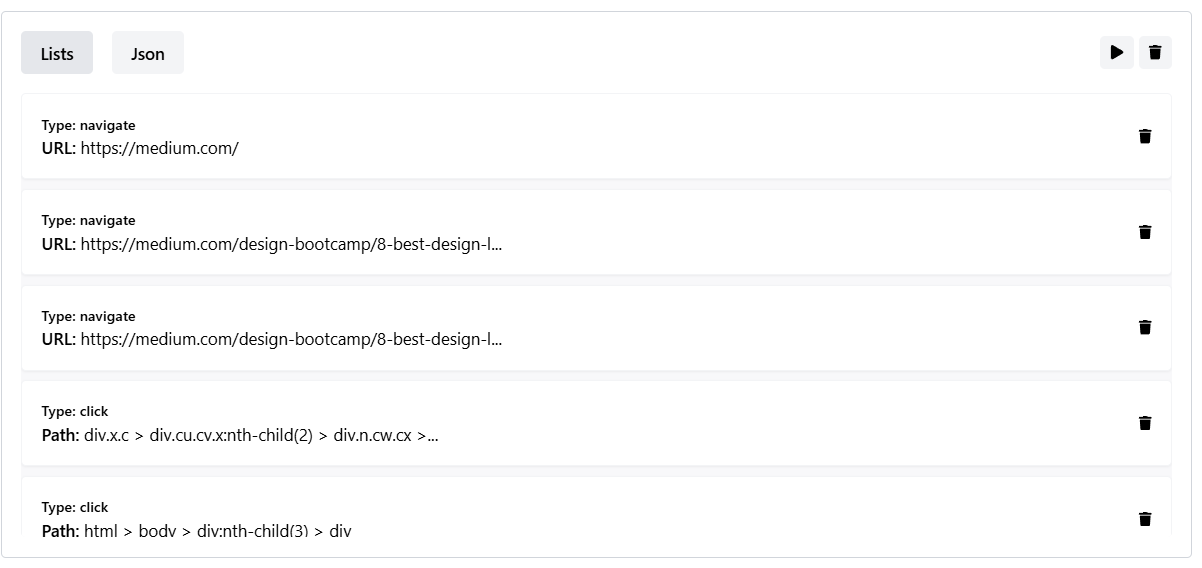Delete all recorded steps using the top trash icon
The height and width of the screenshot is (568, 1202).
click(1155, 52)
